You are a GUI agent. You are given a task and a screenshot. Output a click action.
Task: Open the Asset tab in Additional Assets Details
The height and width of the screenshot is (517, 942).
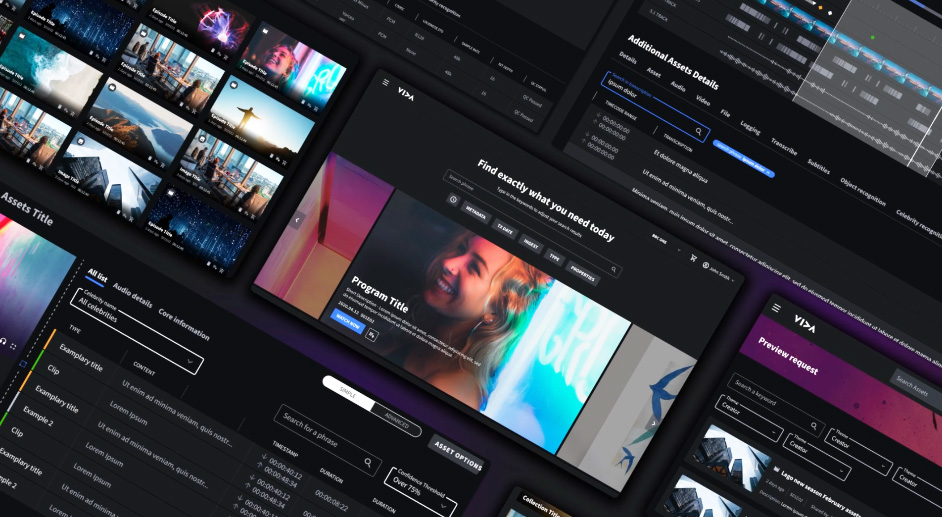coord(654,73)
